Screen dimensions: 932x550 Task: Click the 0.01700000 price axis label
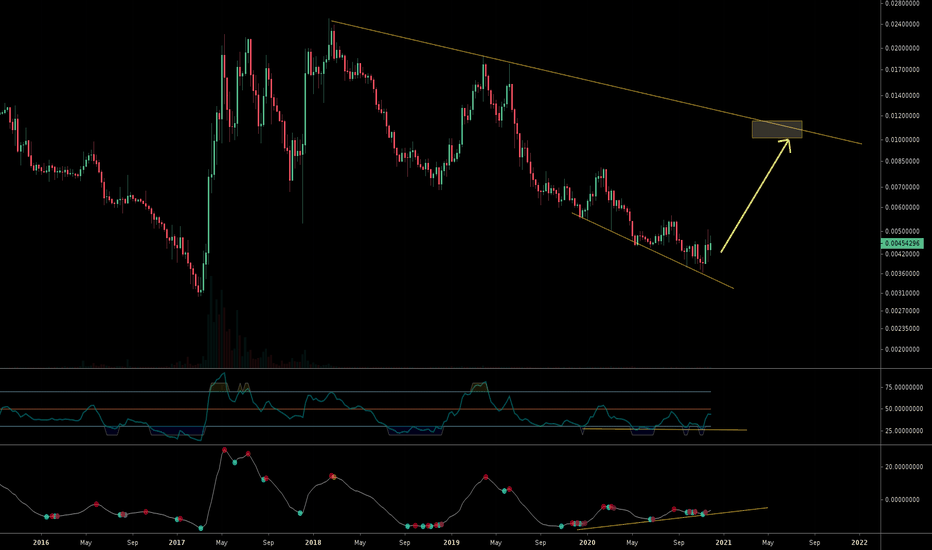tap(902, 70)
